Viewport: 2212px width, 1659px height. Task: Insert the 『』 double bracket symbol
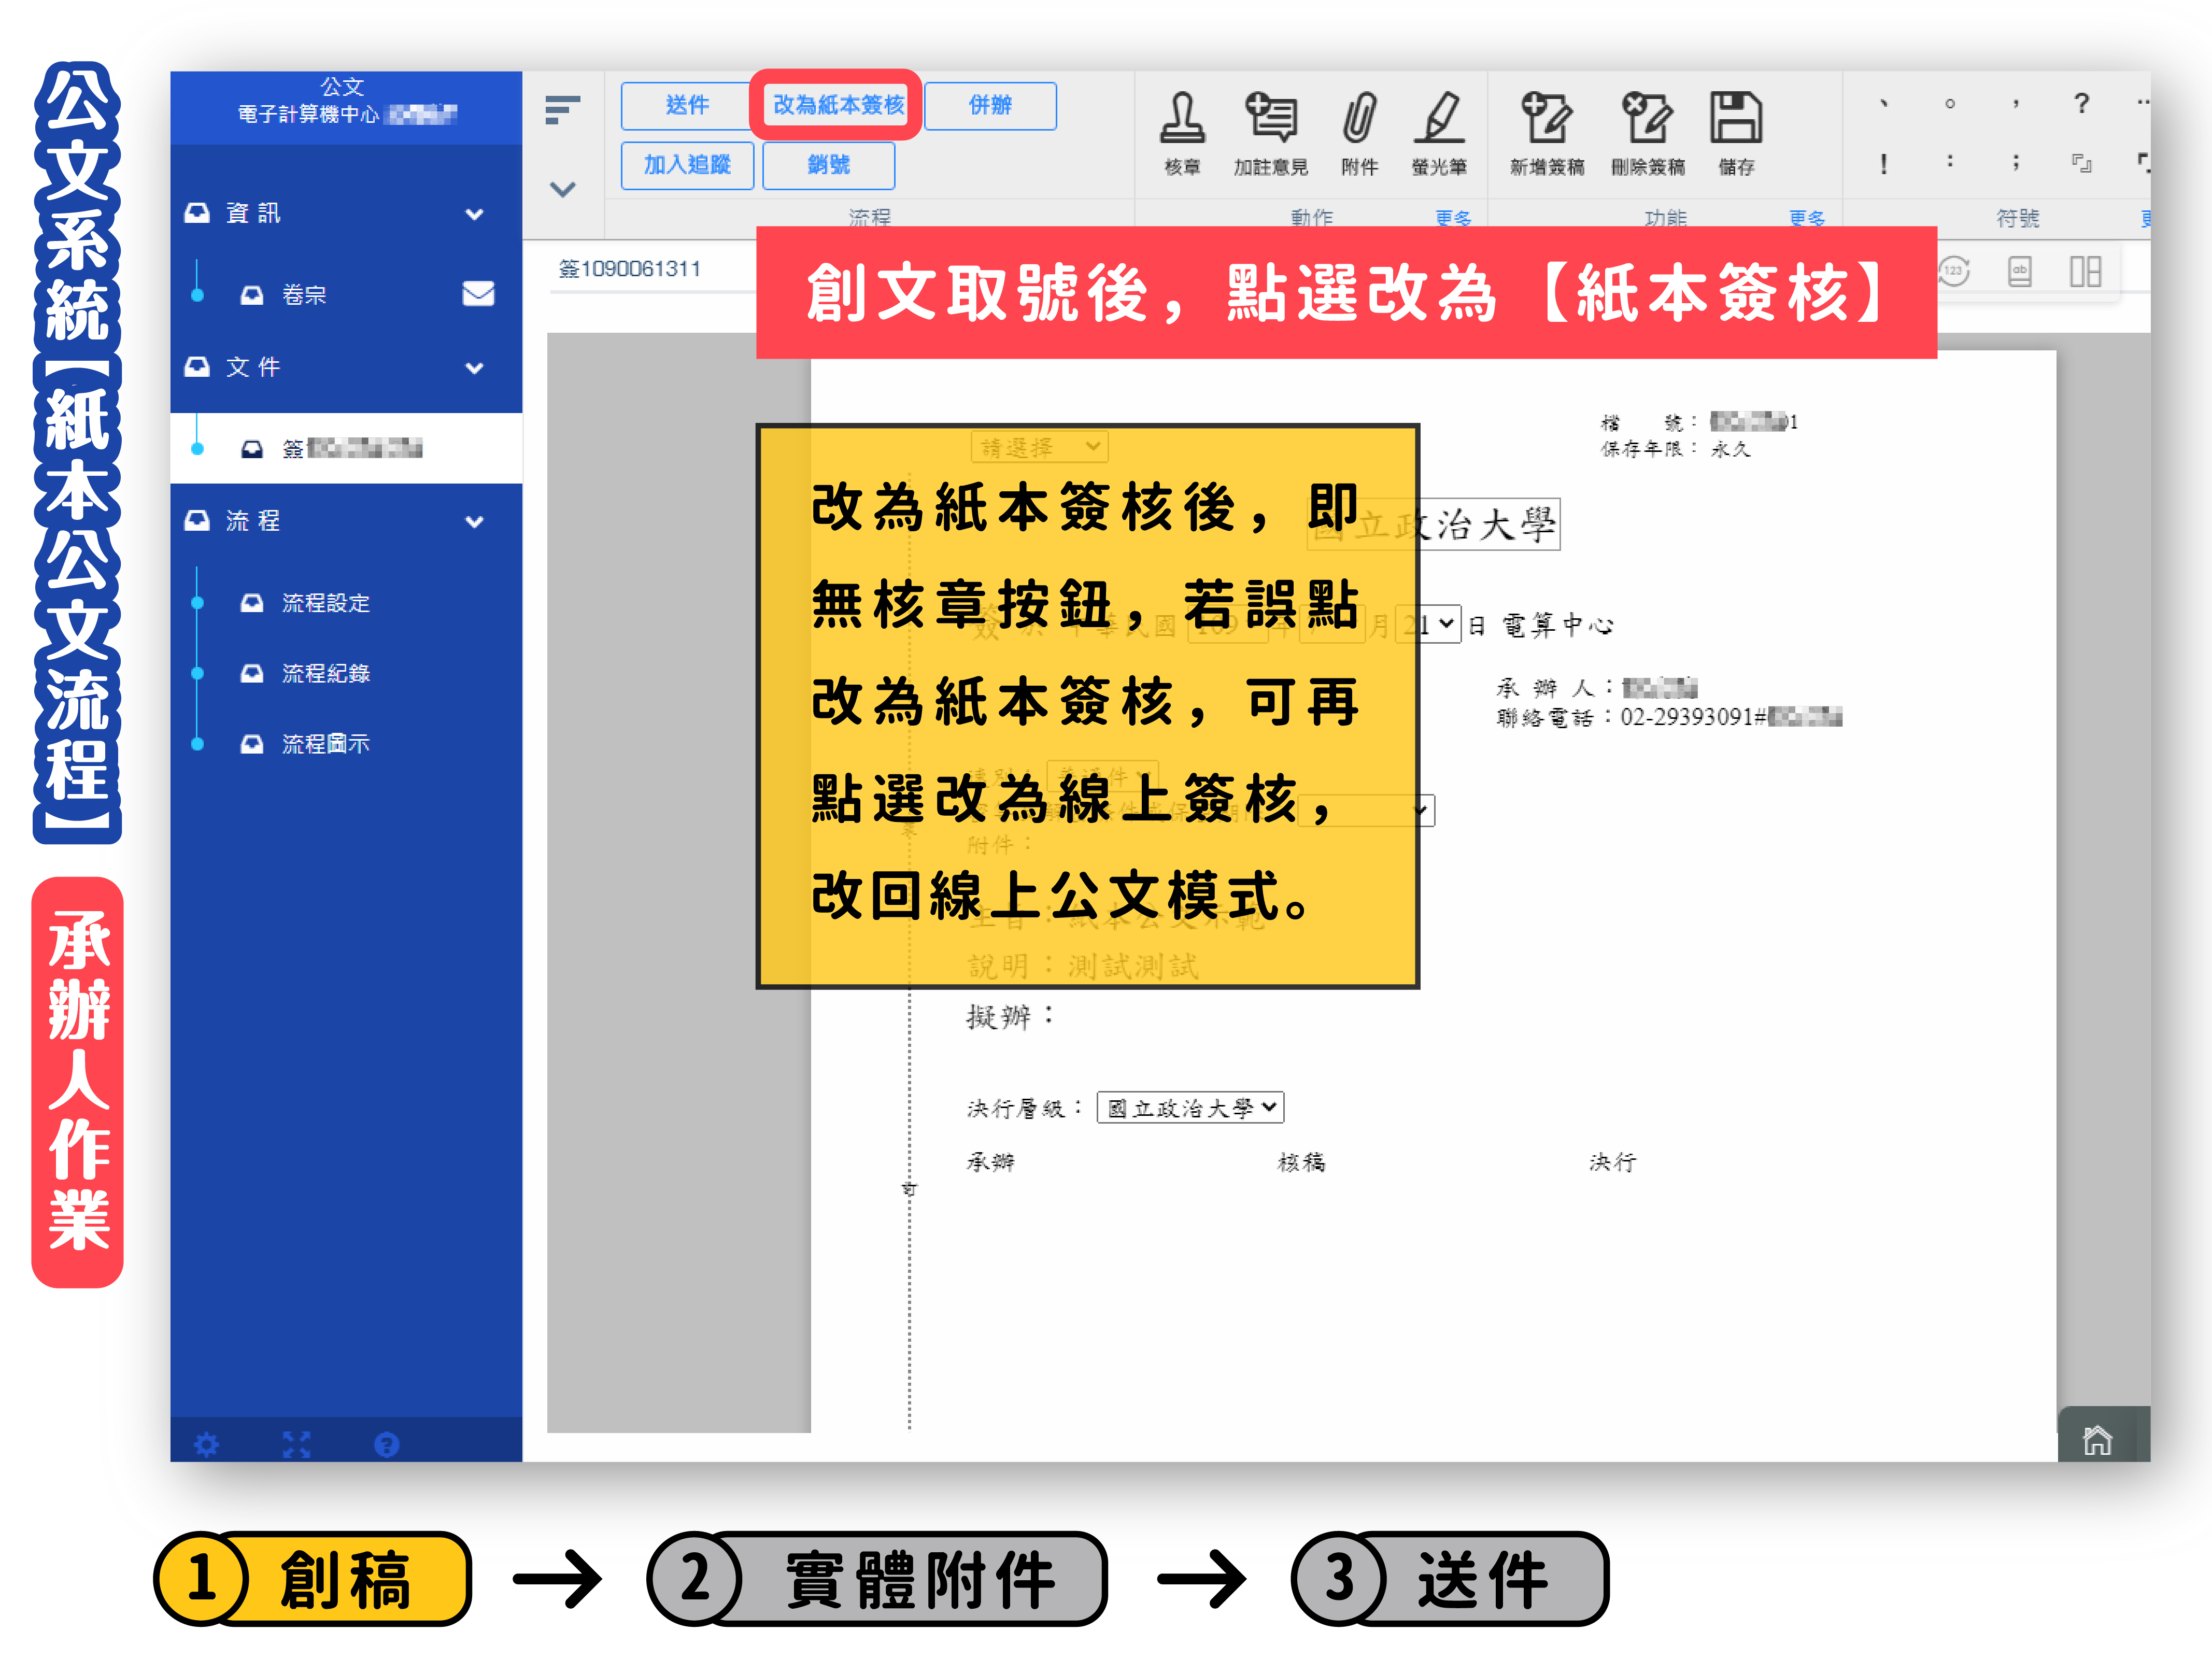click(x=2082, y=163)
